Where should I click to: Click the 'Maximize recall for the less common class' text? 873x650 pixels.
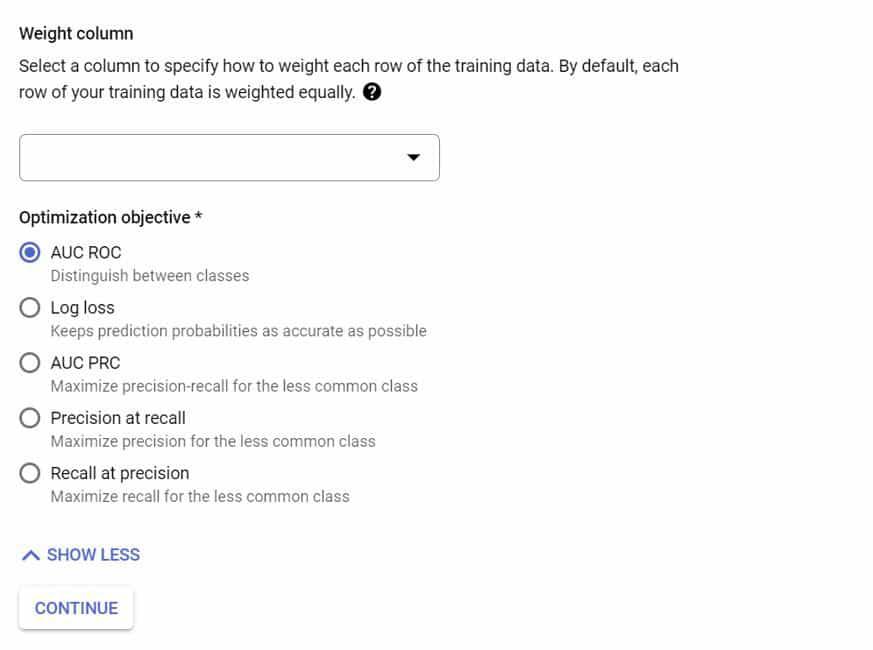[200, 496]
